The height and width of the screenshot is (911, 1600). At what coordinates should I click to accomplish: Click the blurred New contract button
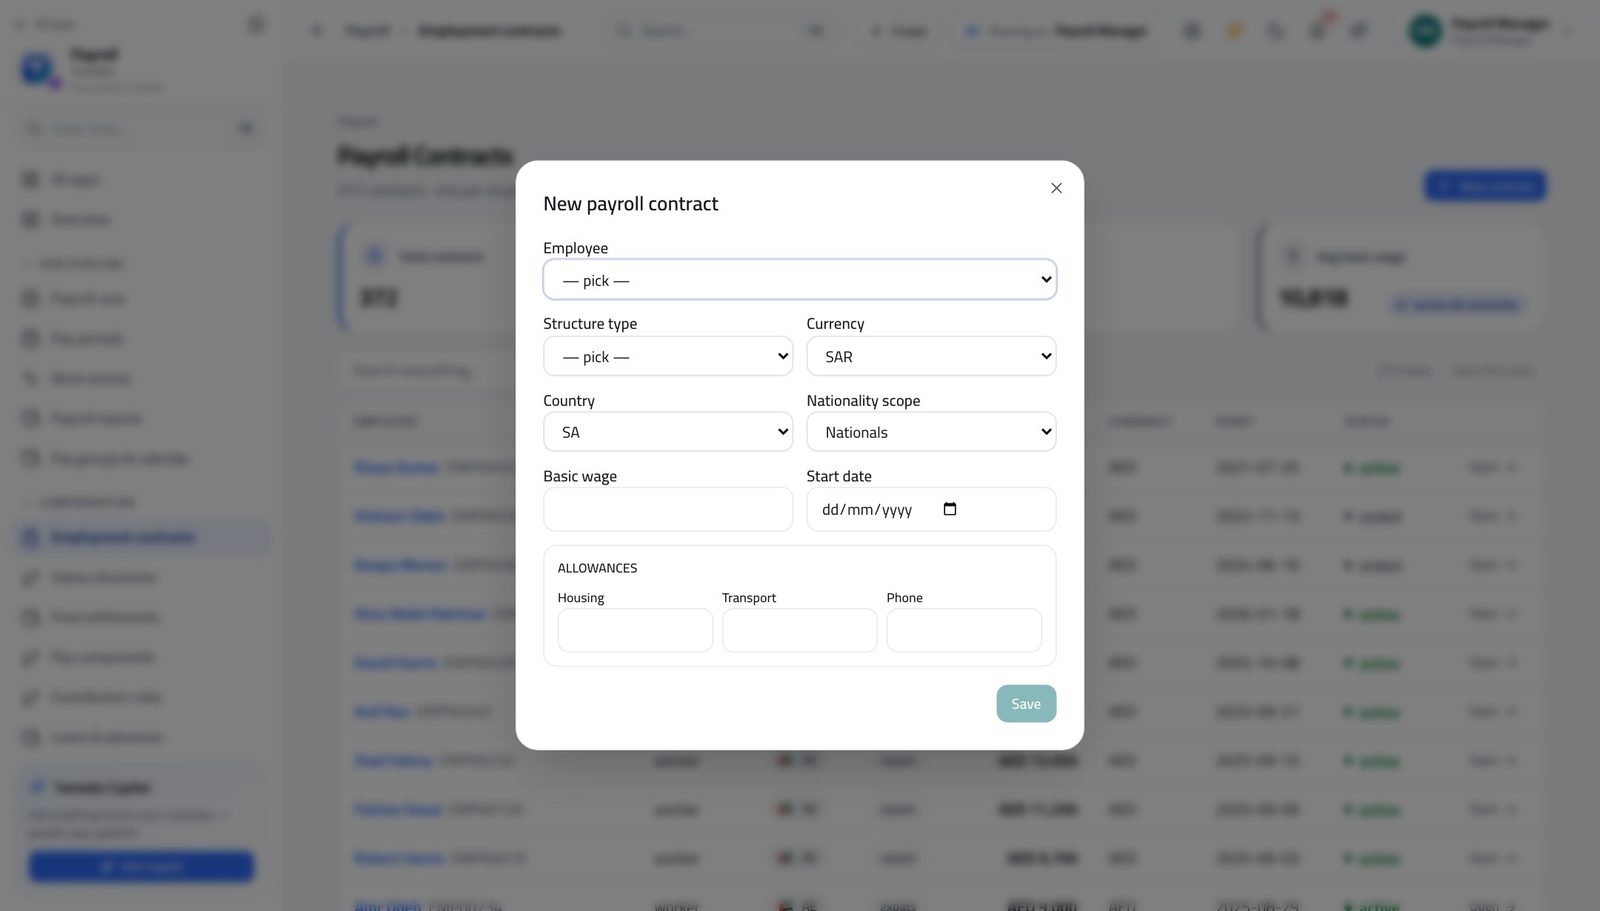pos(1485,186)
